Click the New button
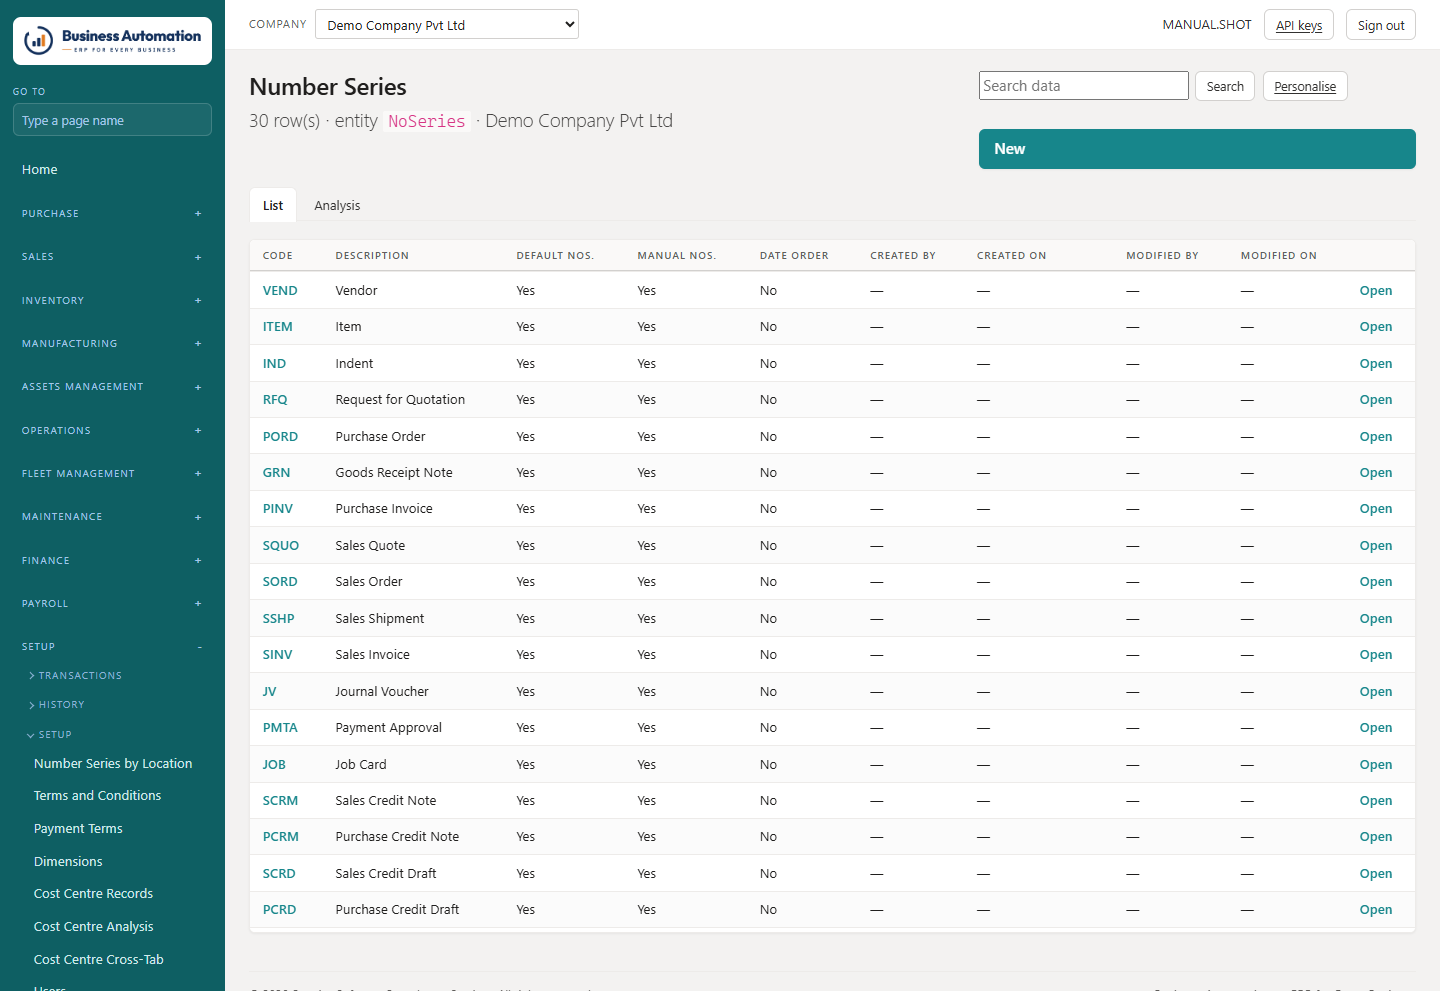Viewport: 1440px width, 991px height. click(x=1197, y=149)
